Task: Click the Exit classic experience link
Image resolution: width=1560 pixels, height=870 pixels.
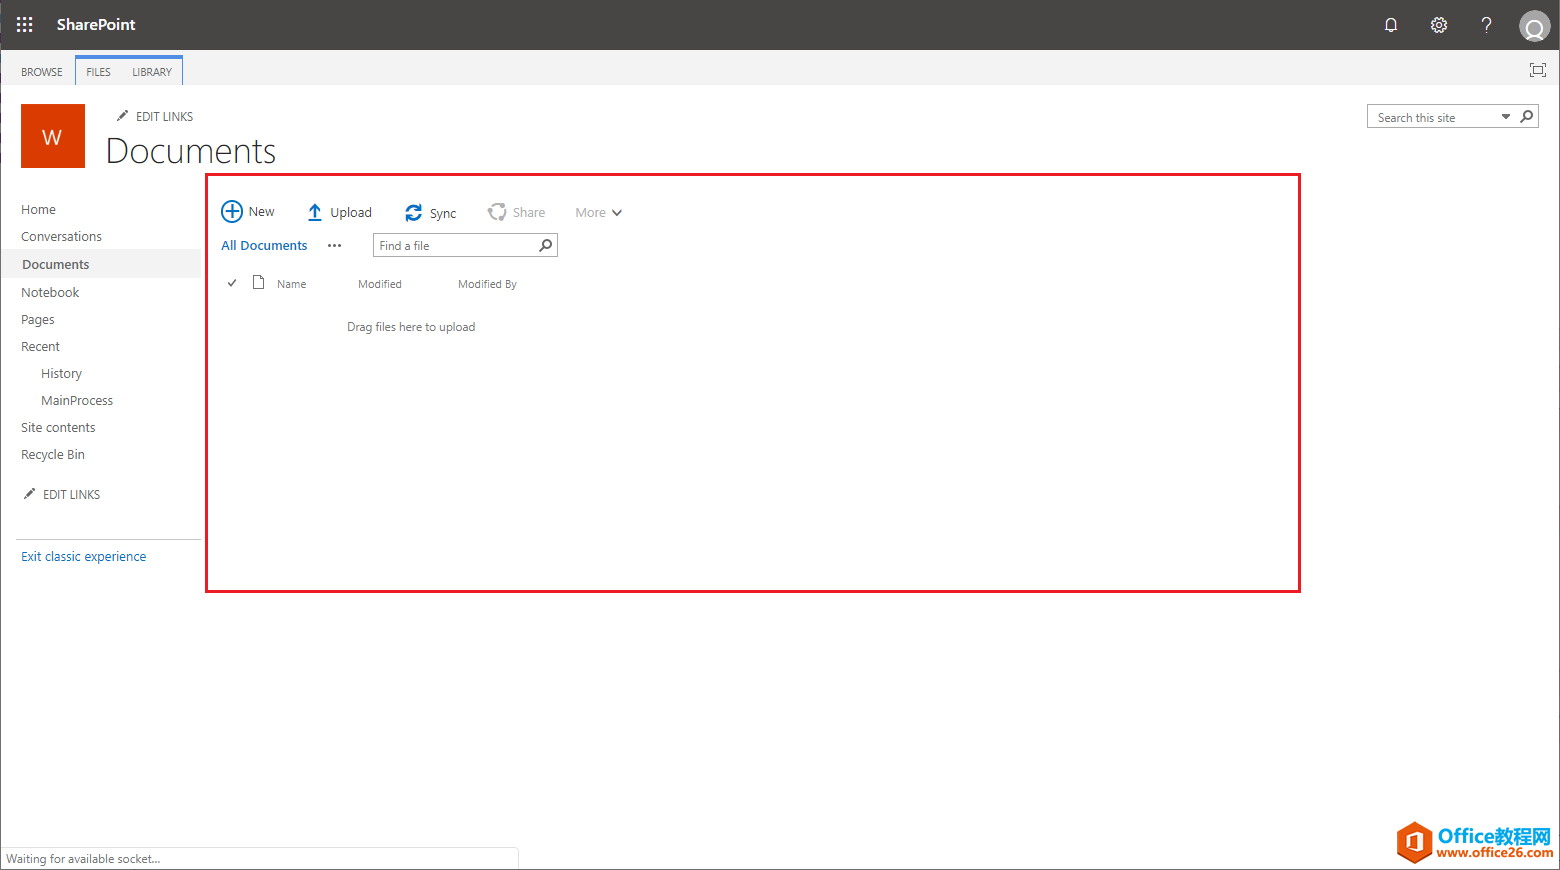Action: (x=83, y=556)
